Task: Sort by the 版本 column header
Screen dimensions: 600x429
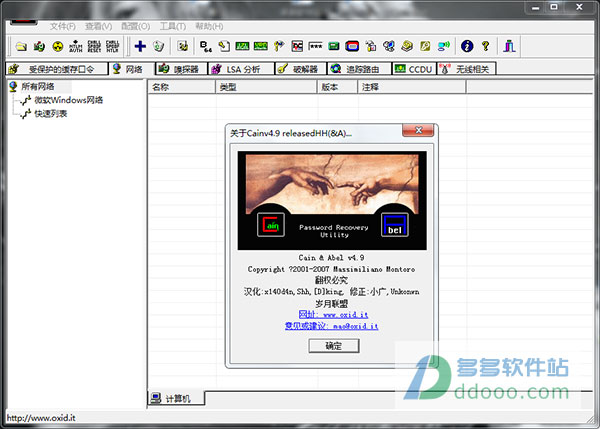Action: click(338, 87)
